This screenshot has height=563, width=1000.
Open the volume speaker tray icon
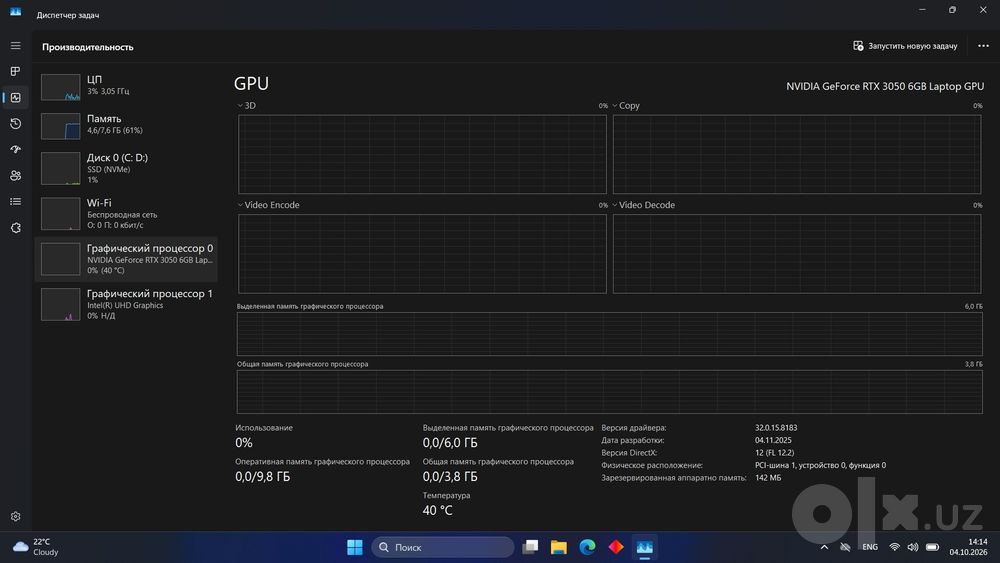913,547
